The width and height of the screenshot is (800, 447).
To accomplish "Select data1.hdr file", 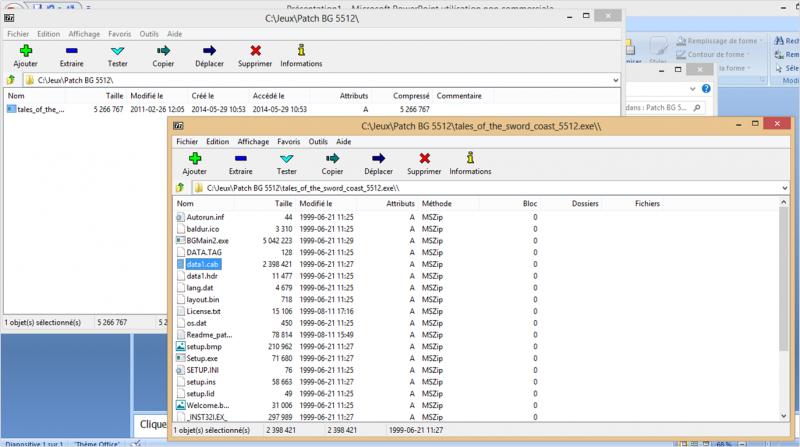I will (x=202, y=276).
